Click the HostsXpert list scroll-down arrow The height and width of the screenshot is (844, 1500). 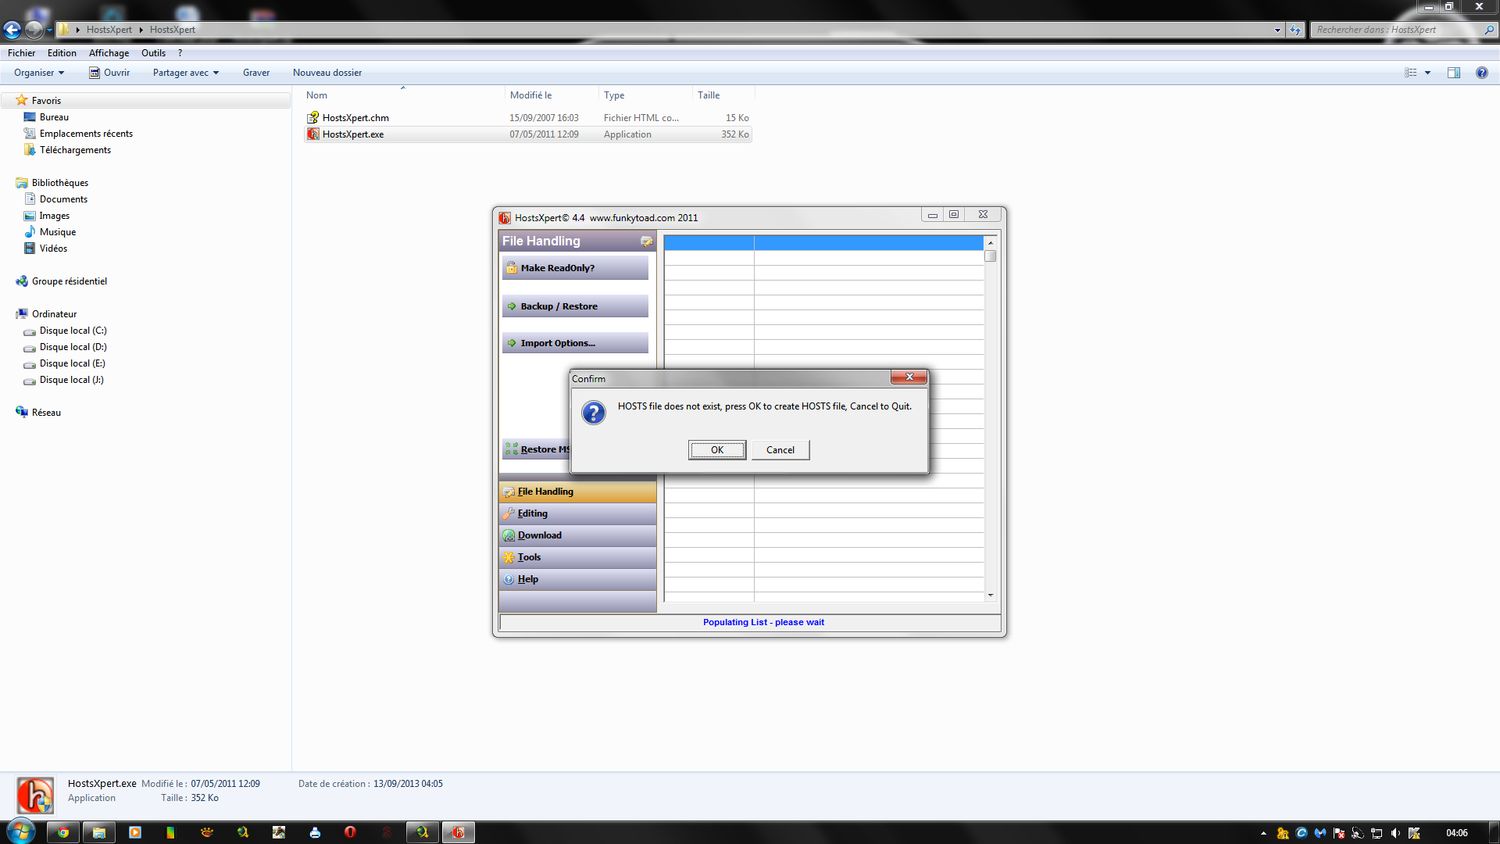coord(990,595)
